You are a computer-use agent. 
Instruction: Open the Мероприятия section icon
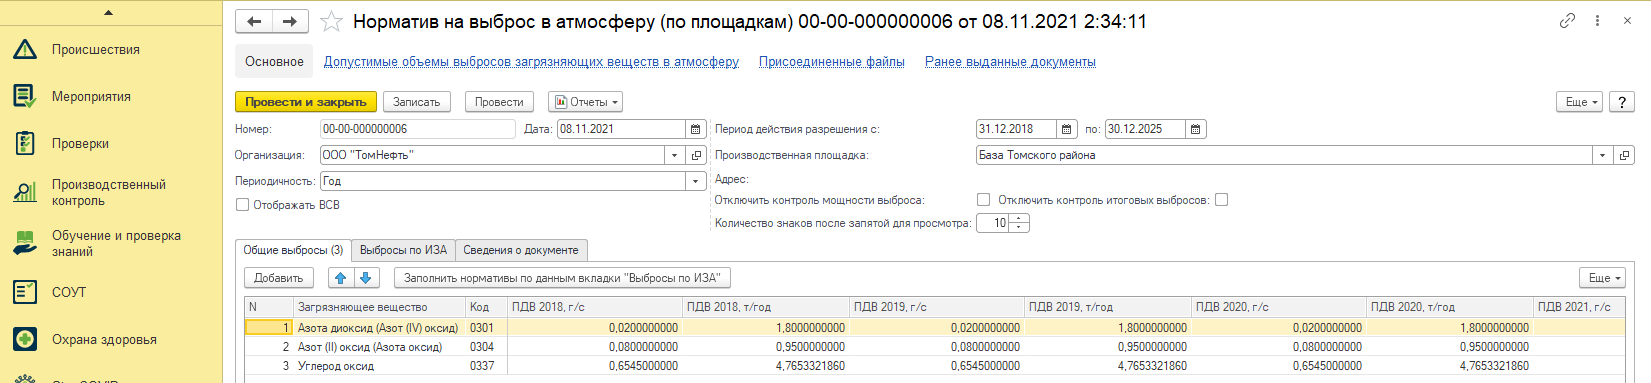coord(25,96)
